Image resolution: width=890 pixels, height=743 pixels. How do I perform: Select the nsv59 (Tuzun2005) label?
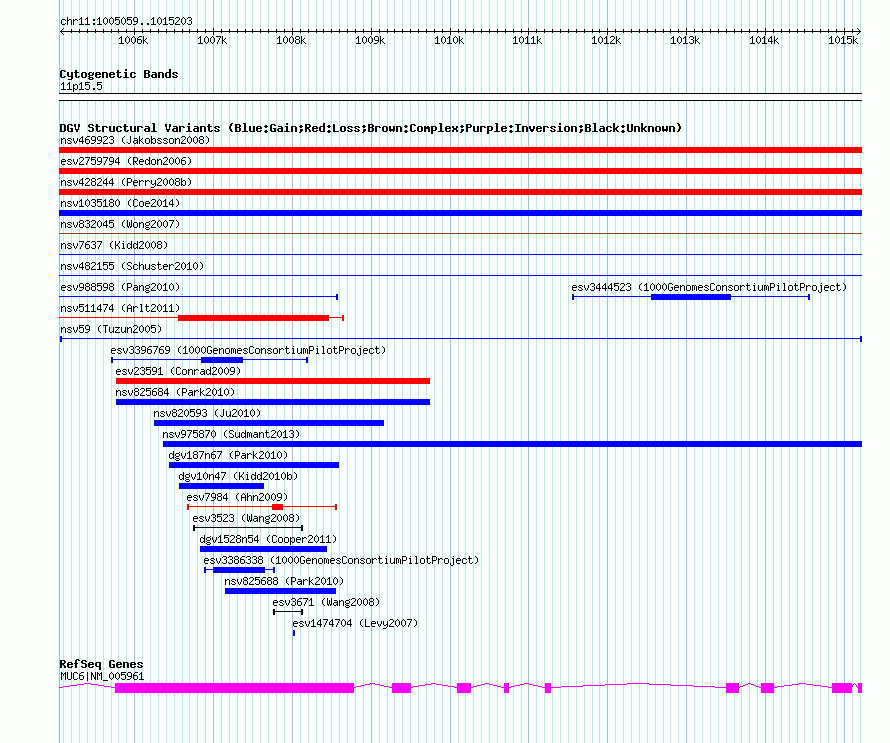tap(111, 329)
